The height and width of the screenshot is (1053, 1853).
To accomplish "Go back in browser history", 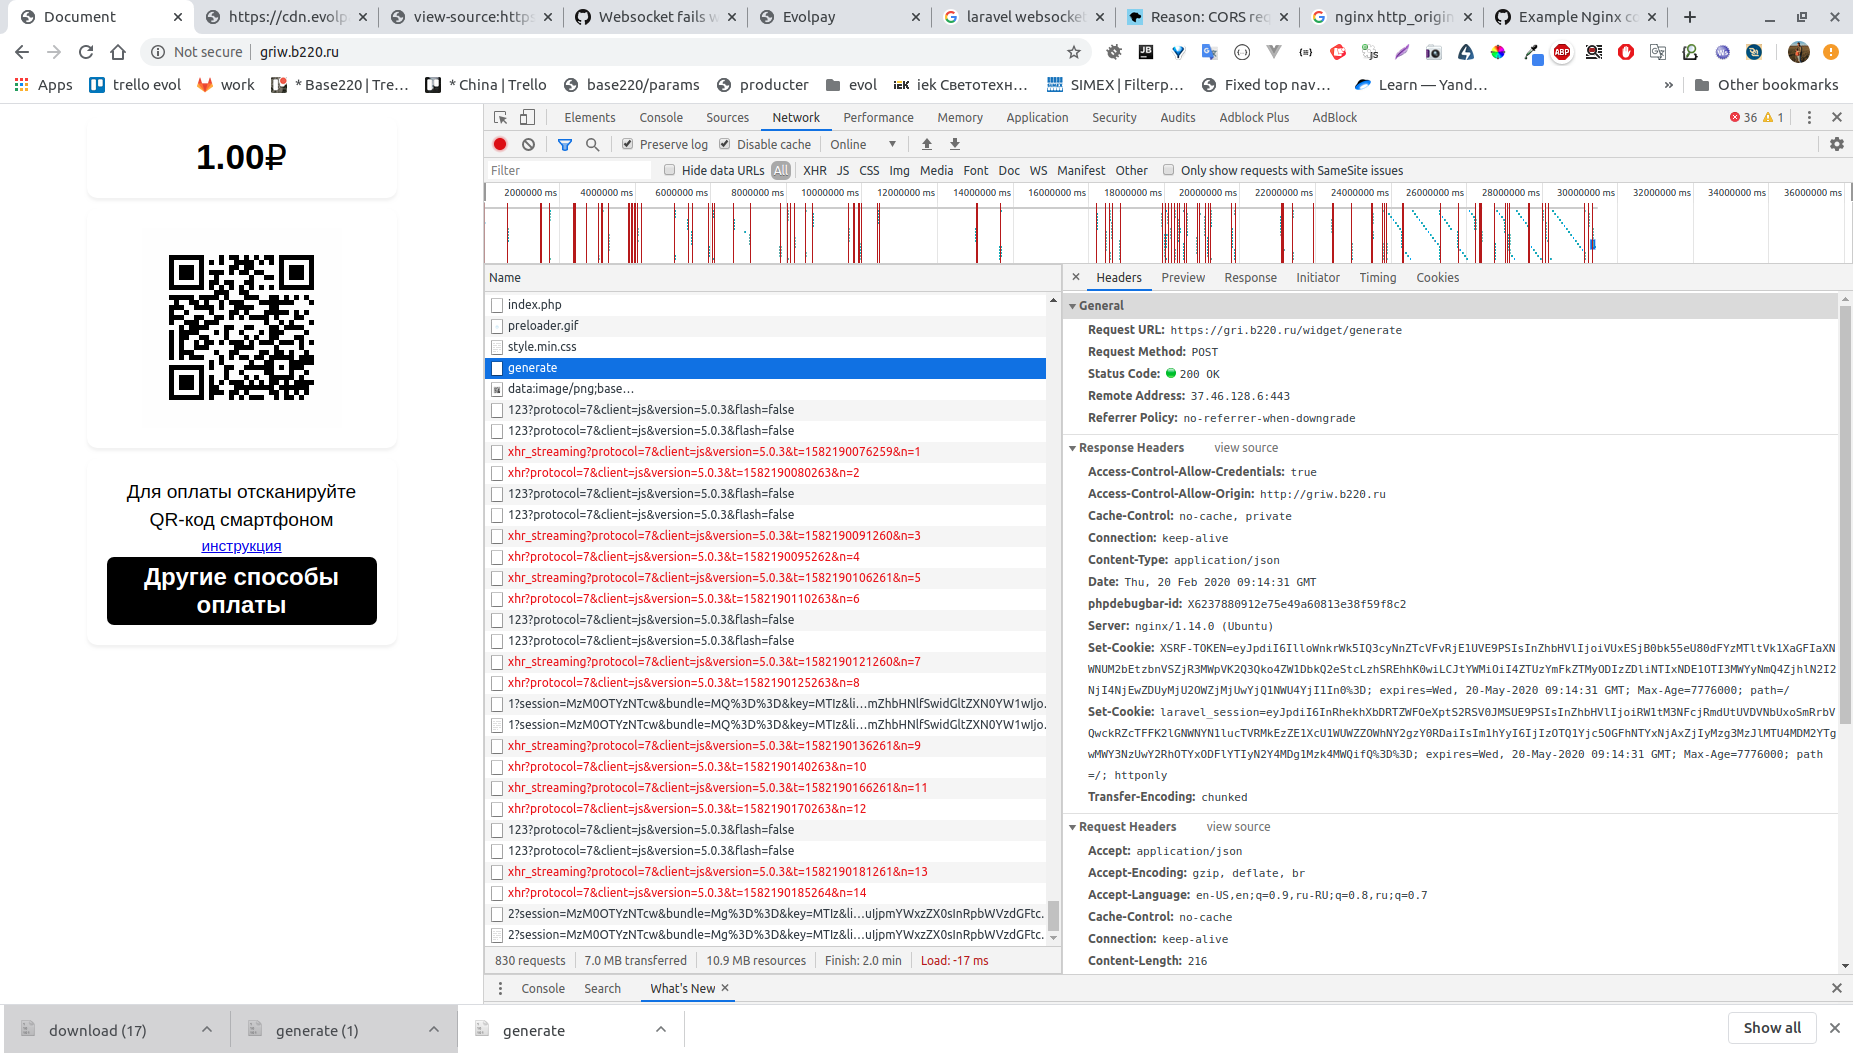I will click(22, 52).
